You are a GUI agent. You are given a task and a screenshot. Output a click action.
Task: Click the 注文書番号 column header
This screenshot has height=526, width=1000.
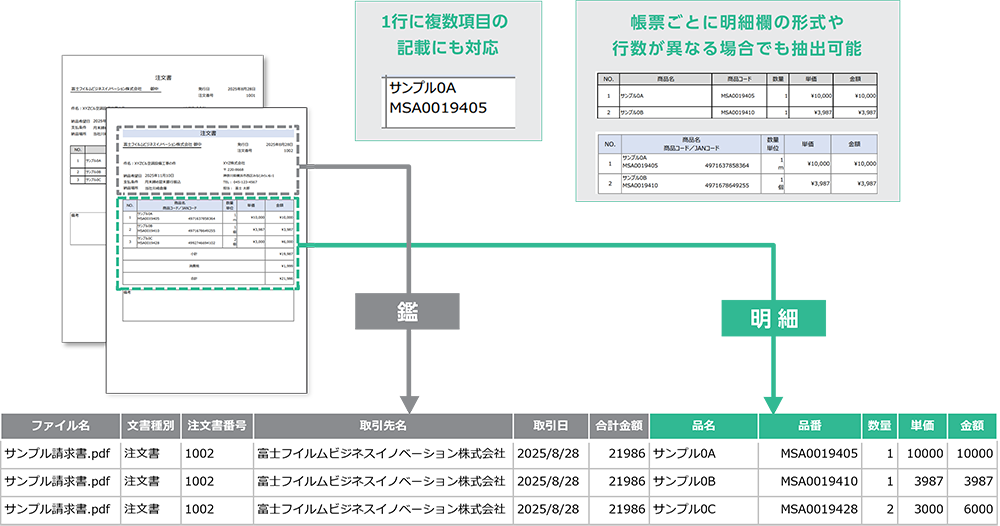(x=217, y=425)
